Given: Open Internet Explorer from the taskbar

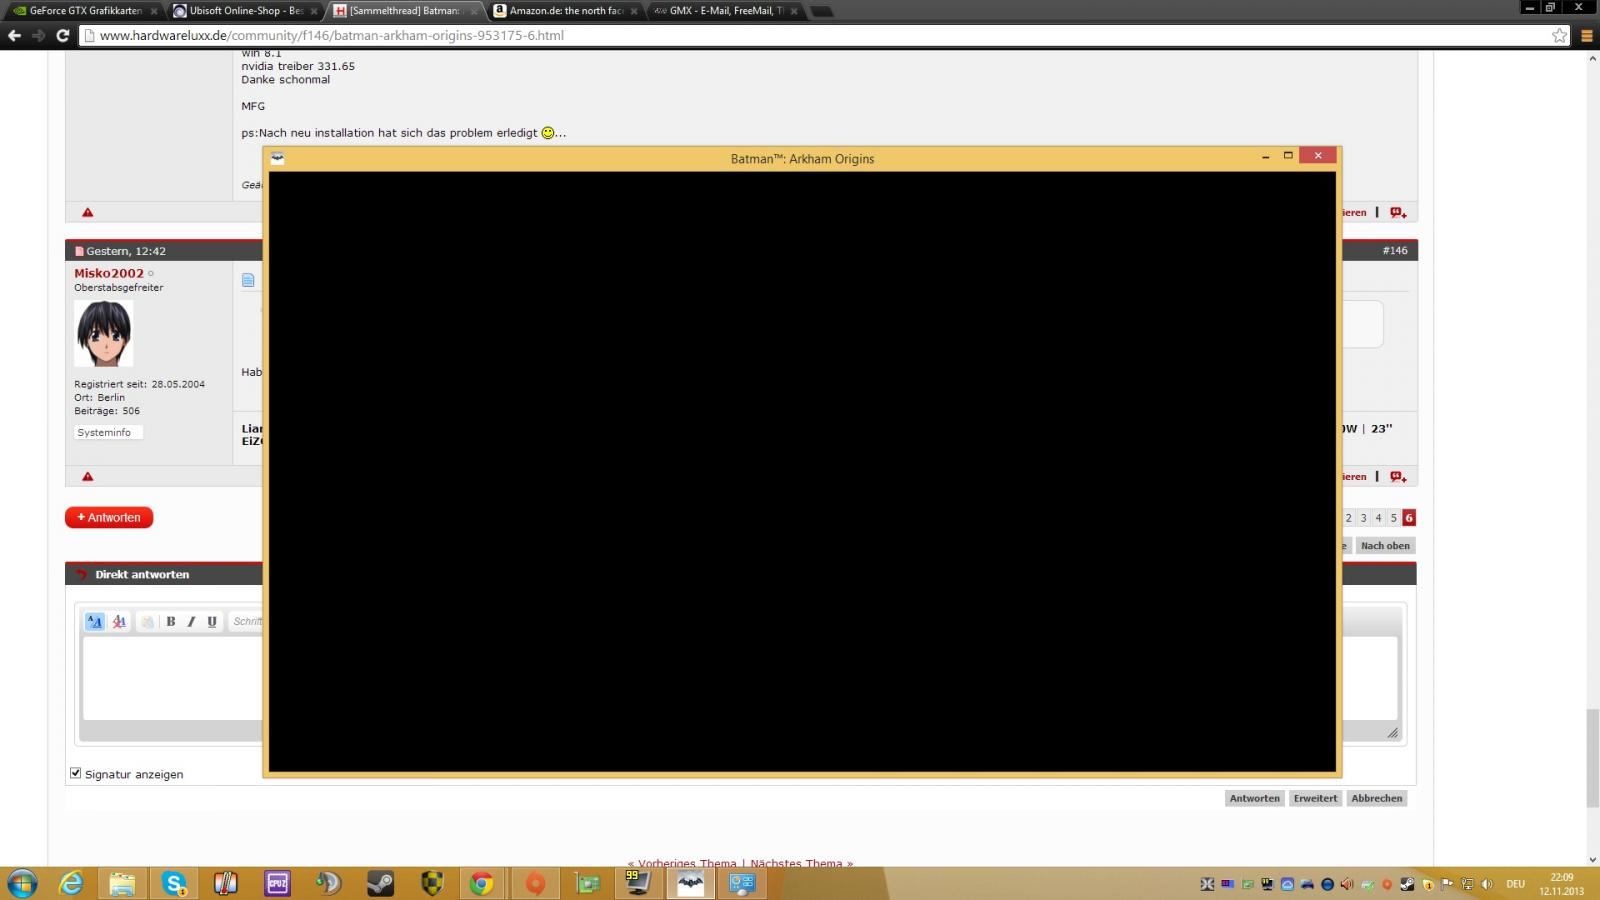Looking at the screenshot, I should 71,883.
